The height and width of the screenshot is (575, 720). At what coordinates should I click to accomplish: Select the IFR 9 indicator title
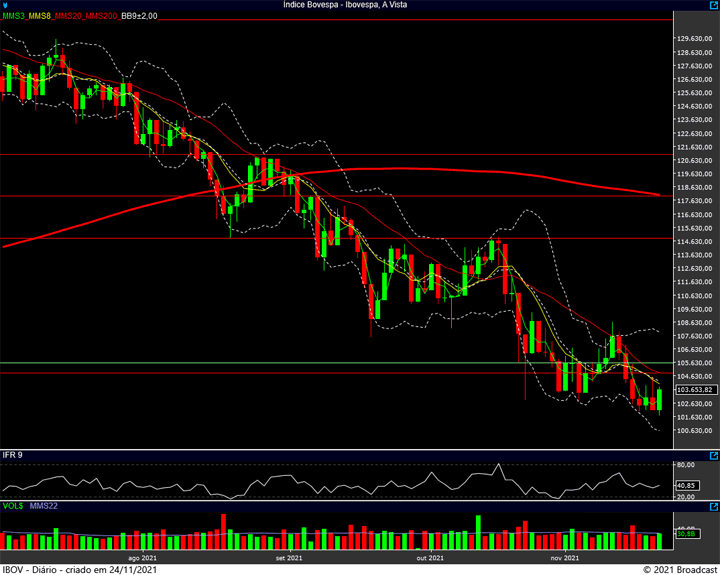[x=12, y=456]
